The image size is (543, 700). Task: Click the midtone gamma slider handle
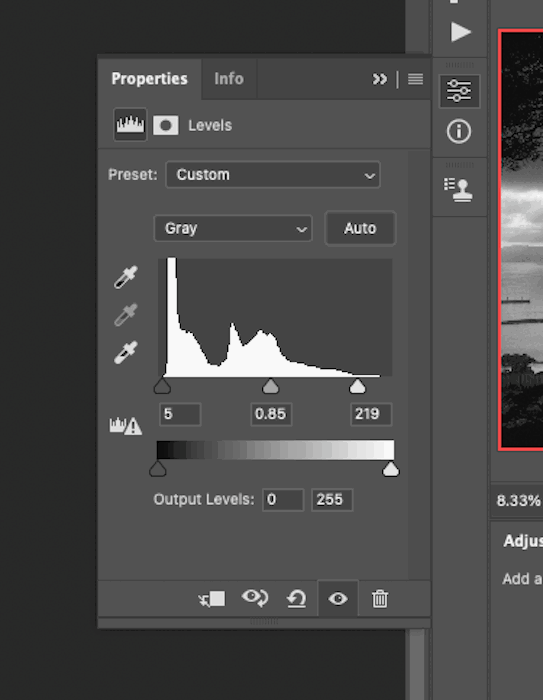pyautogui.click(x=271, y=386)
